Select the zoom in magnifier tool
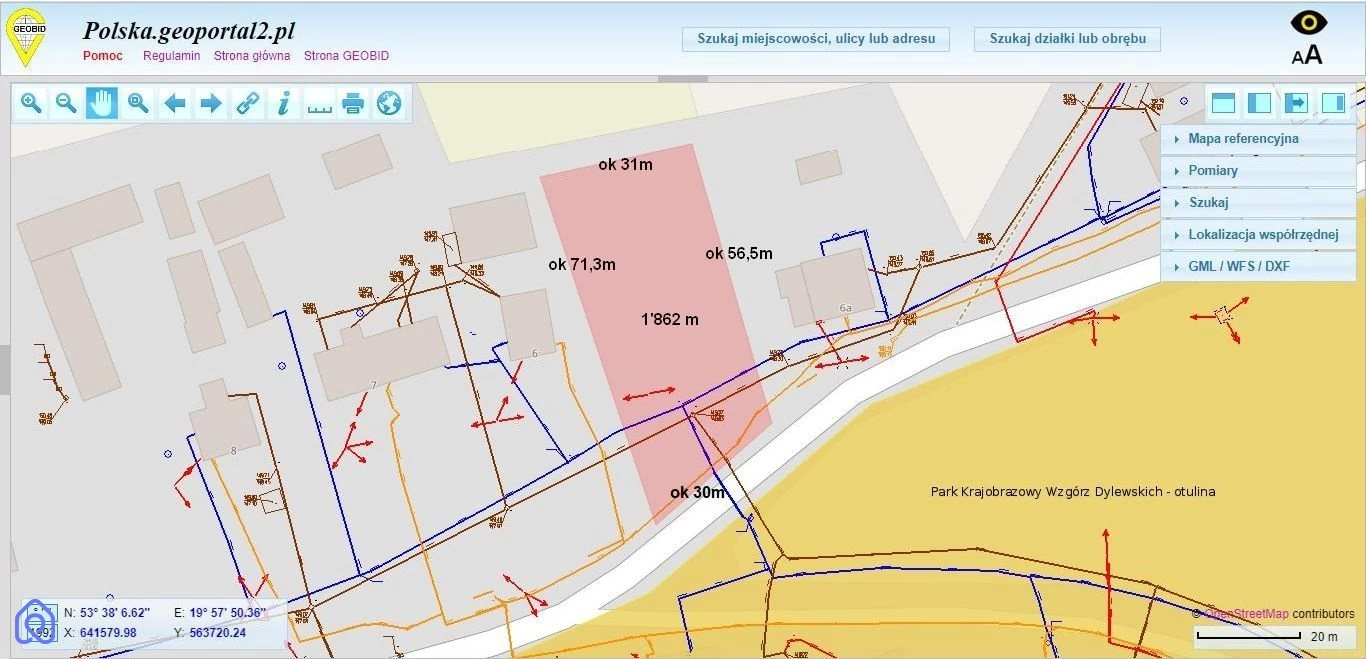Viewport: 1366px width, 659px height. (31, 103)
